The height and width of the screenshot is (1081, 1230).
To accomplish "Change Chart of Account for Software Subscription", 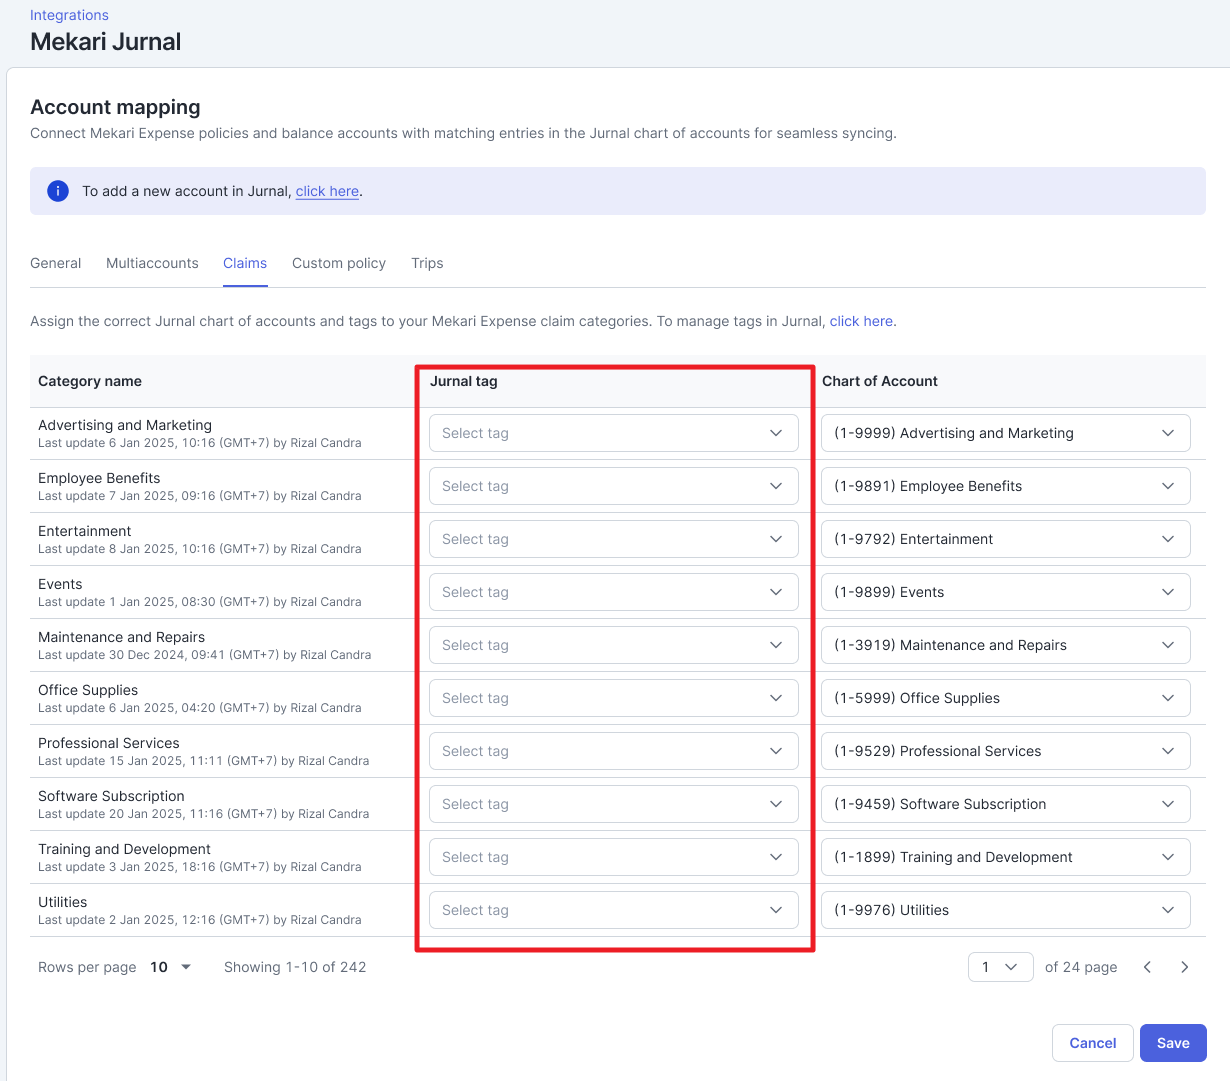I will coord(1006,804).
